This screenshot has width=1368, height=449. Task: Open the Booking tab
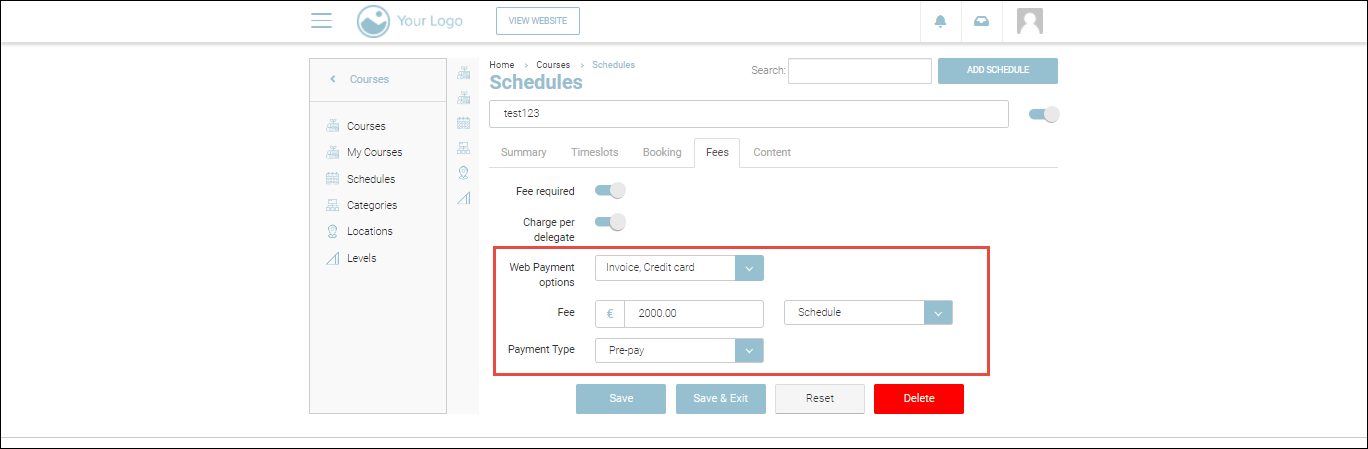pos(662,152)
